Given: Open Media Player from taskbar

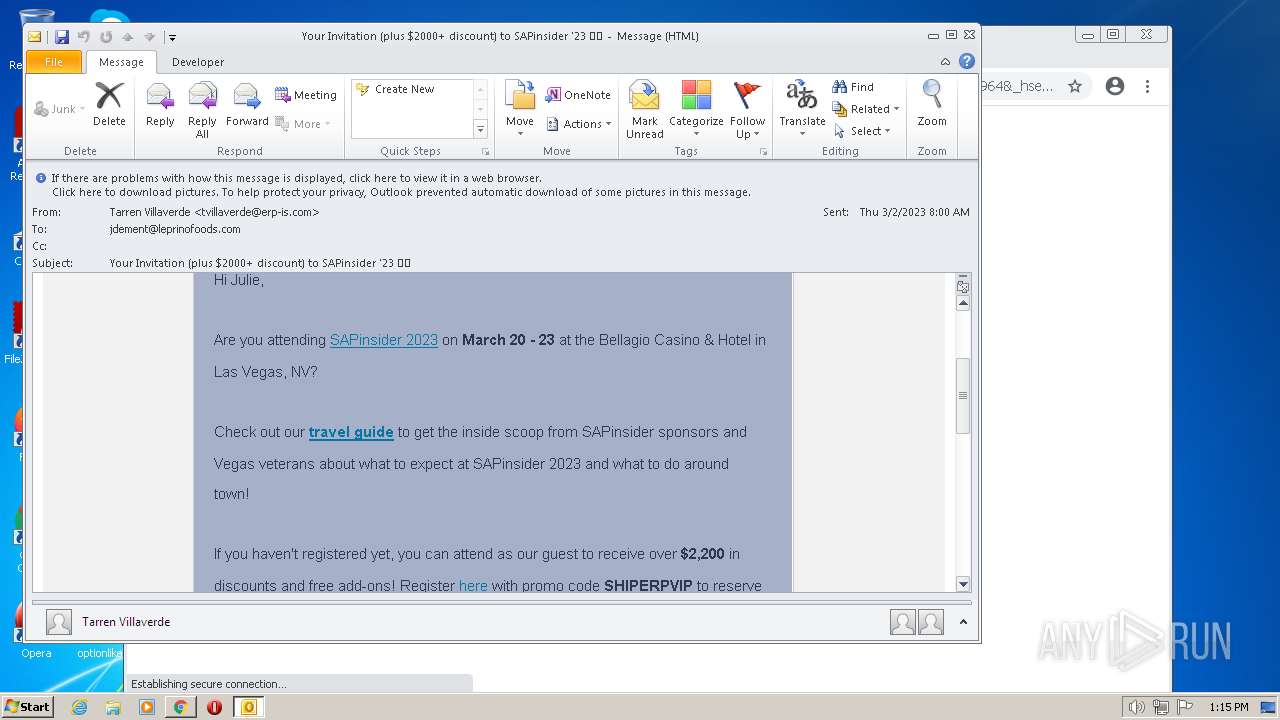Looking at the screenshot, I should pos(147,707).
